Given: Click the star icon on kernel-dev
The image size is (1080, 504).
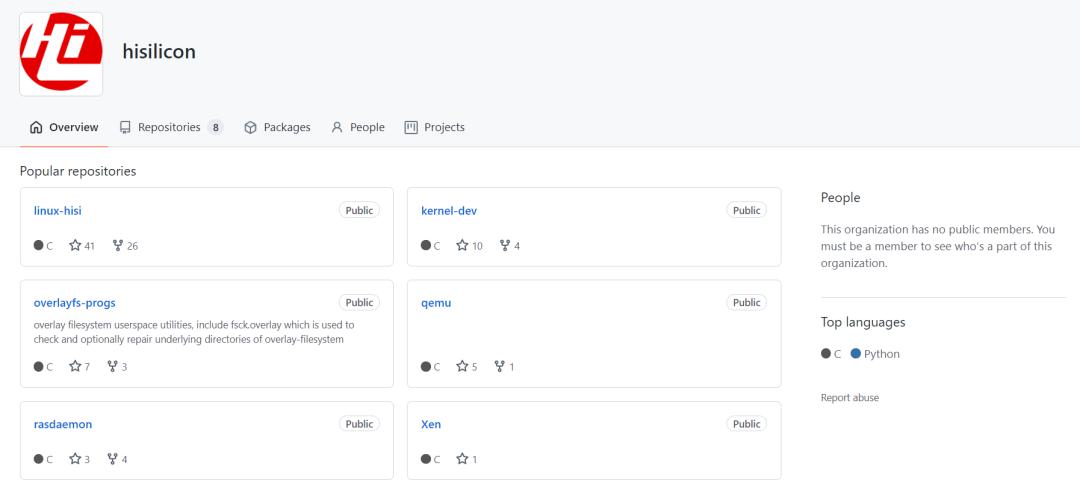Looking at the screenshot, I should coord(462,245).
